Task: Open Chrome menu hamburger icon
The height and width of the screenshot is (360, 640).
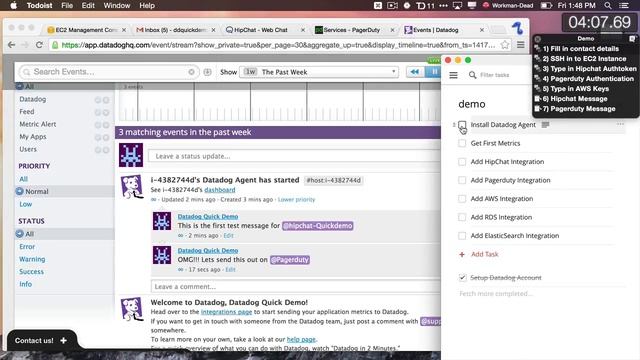Action: (521, 44)
